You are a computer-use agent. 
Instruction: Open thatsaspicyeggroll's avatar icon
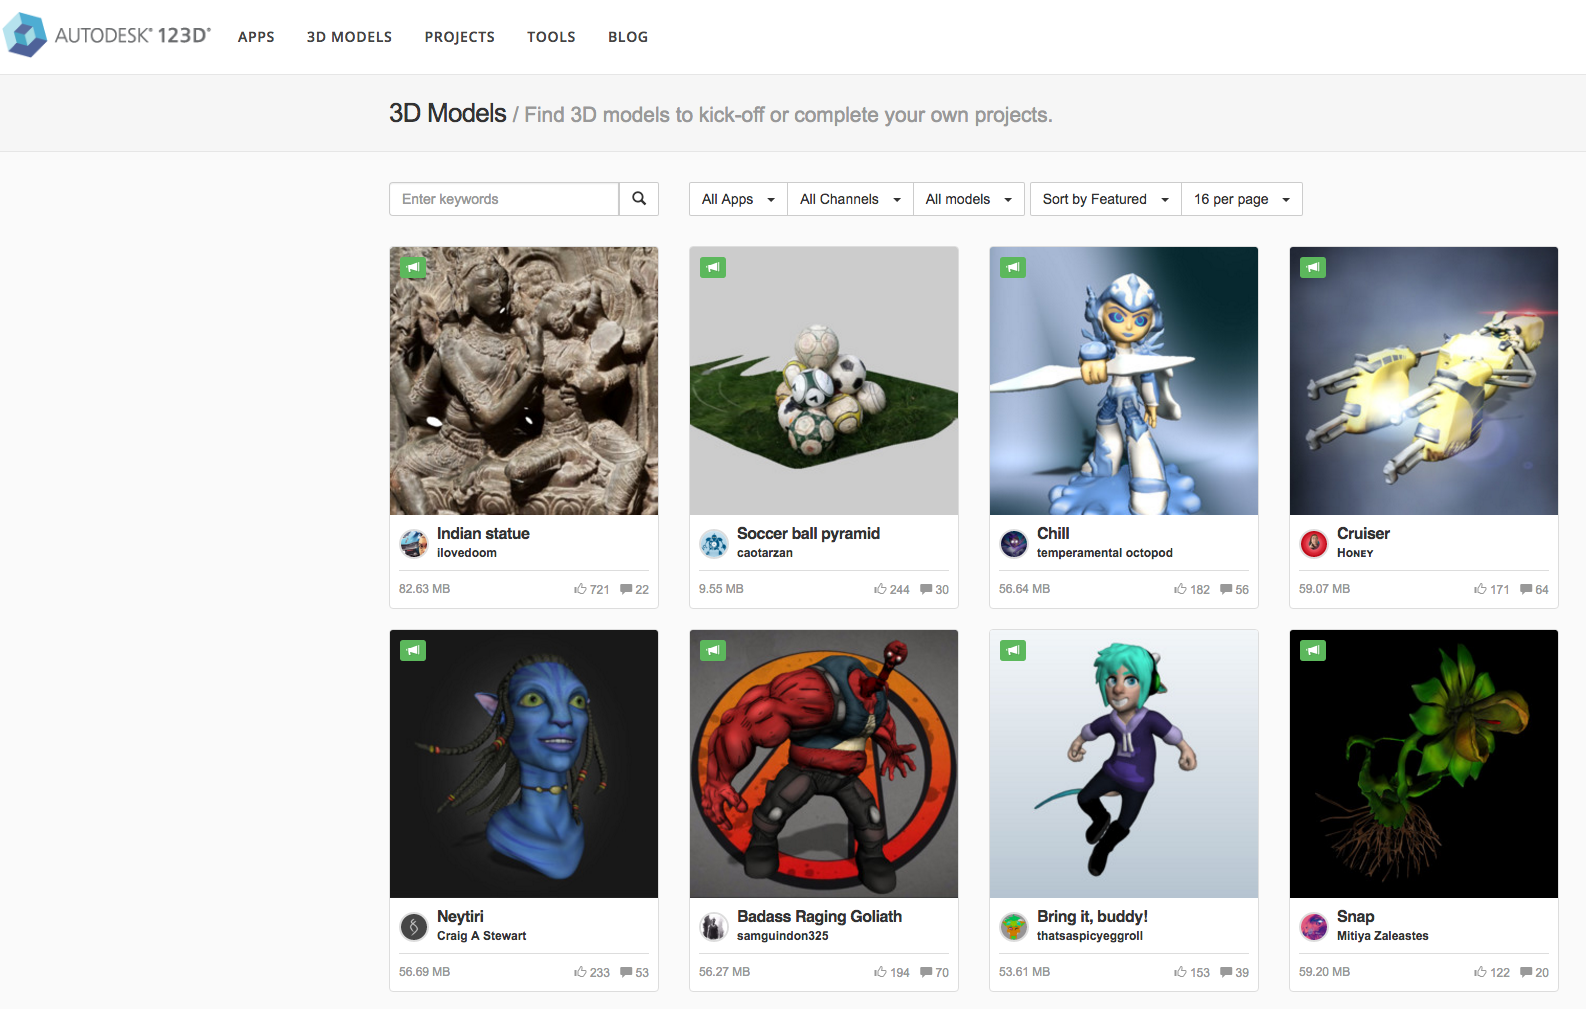tap(1014, 927)
